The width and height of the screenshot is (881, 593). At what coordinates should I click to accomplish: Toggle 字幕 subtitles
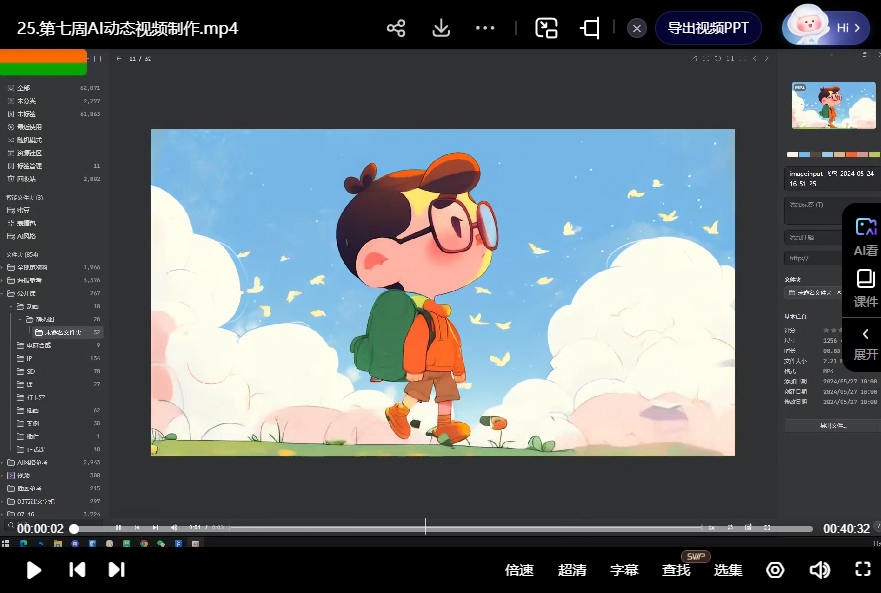click(624, 570)
